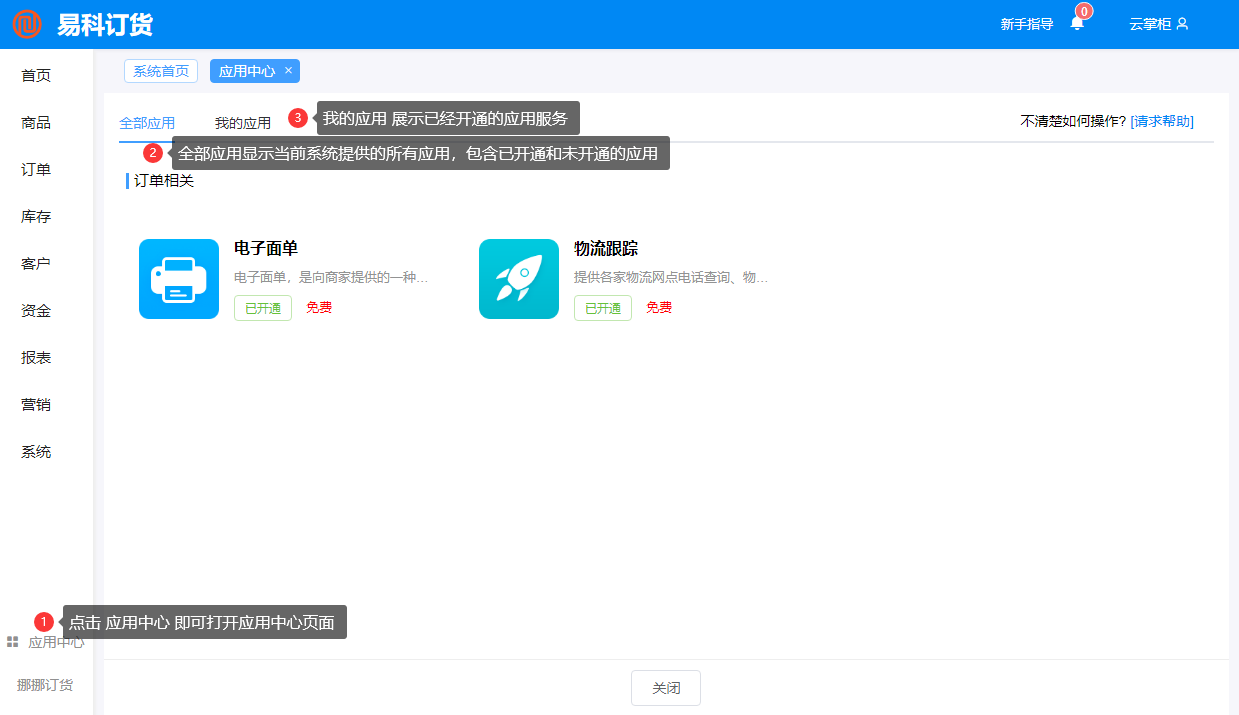This screenshot has height=715, width=1239.
Task: Select the 全部应用 tab
Action: (x=147, y=123)
